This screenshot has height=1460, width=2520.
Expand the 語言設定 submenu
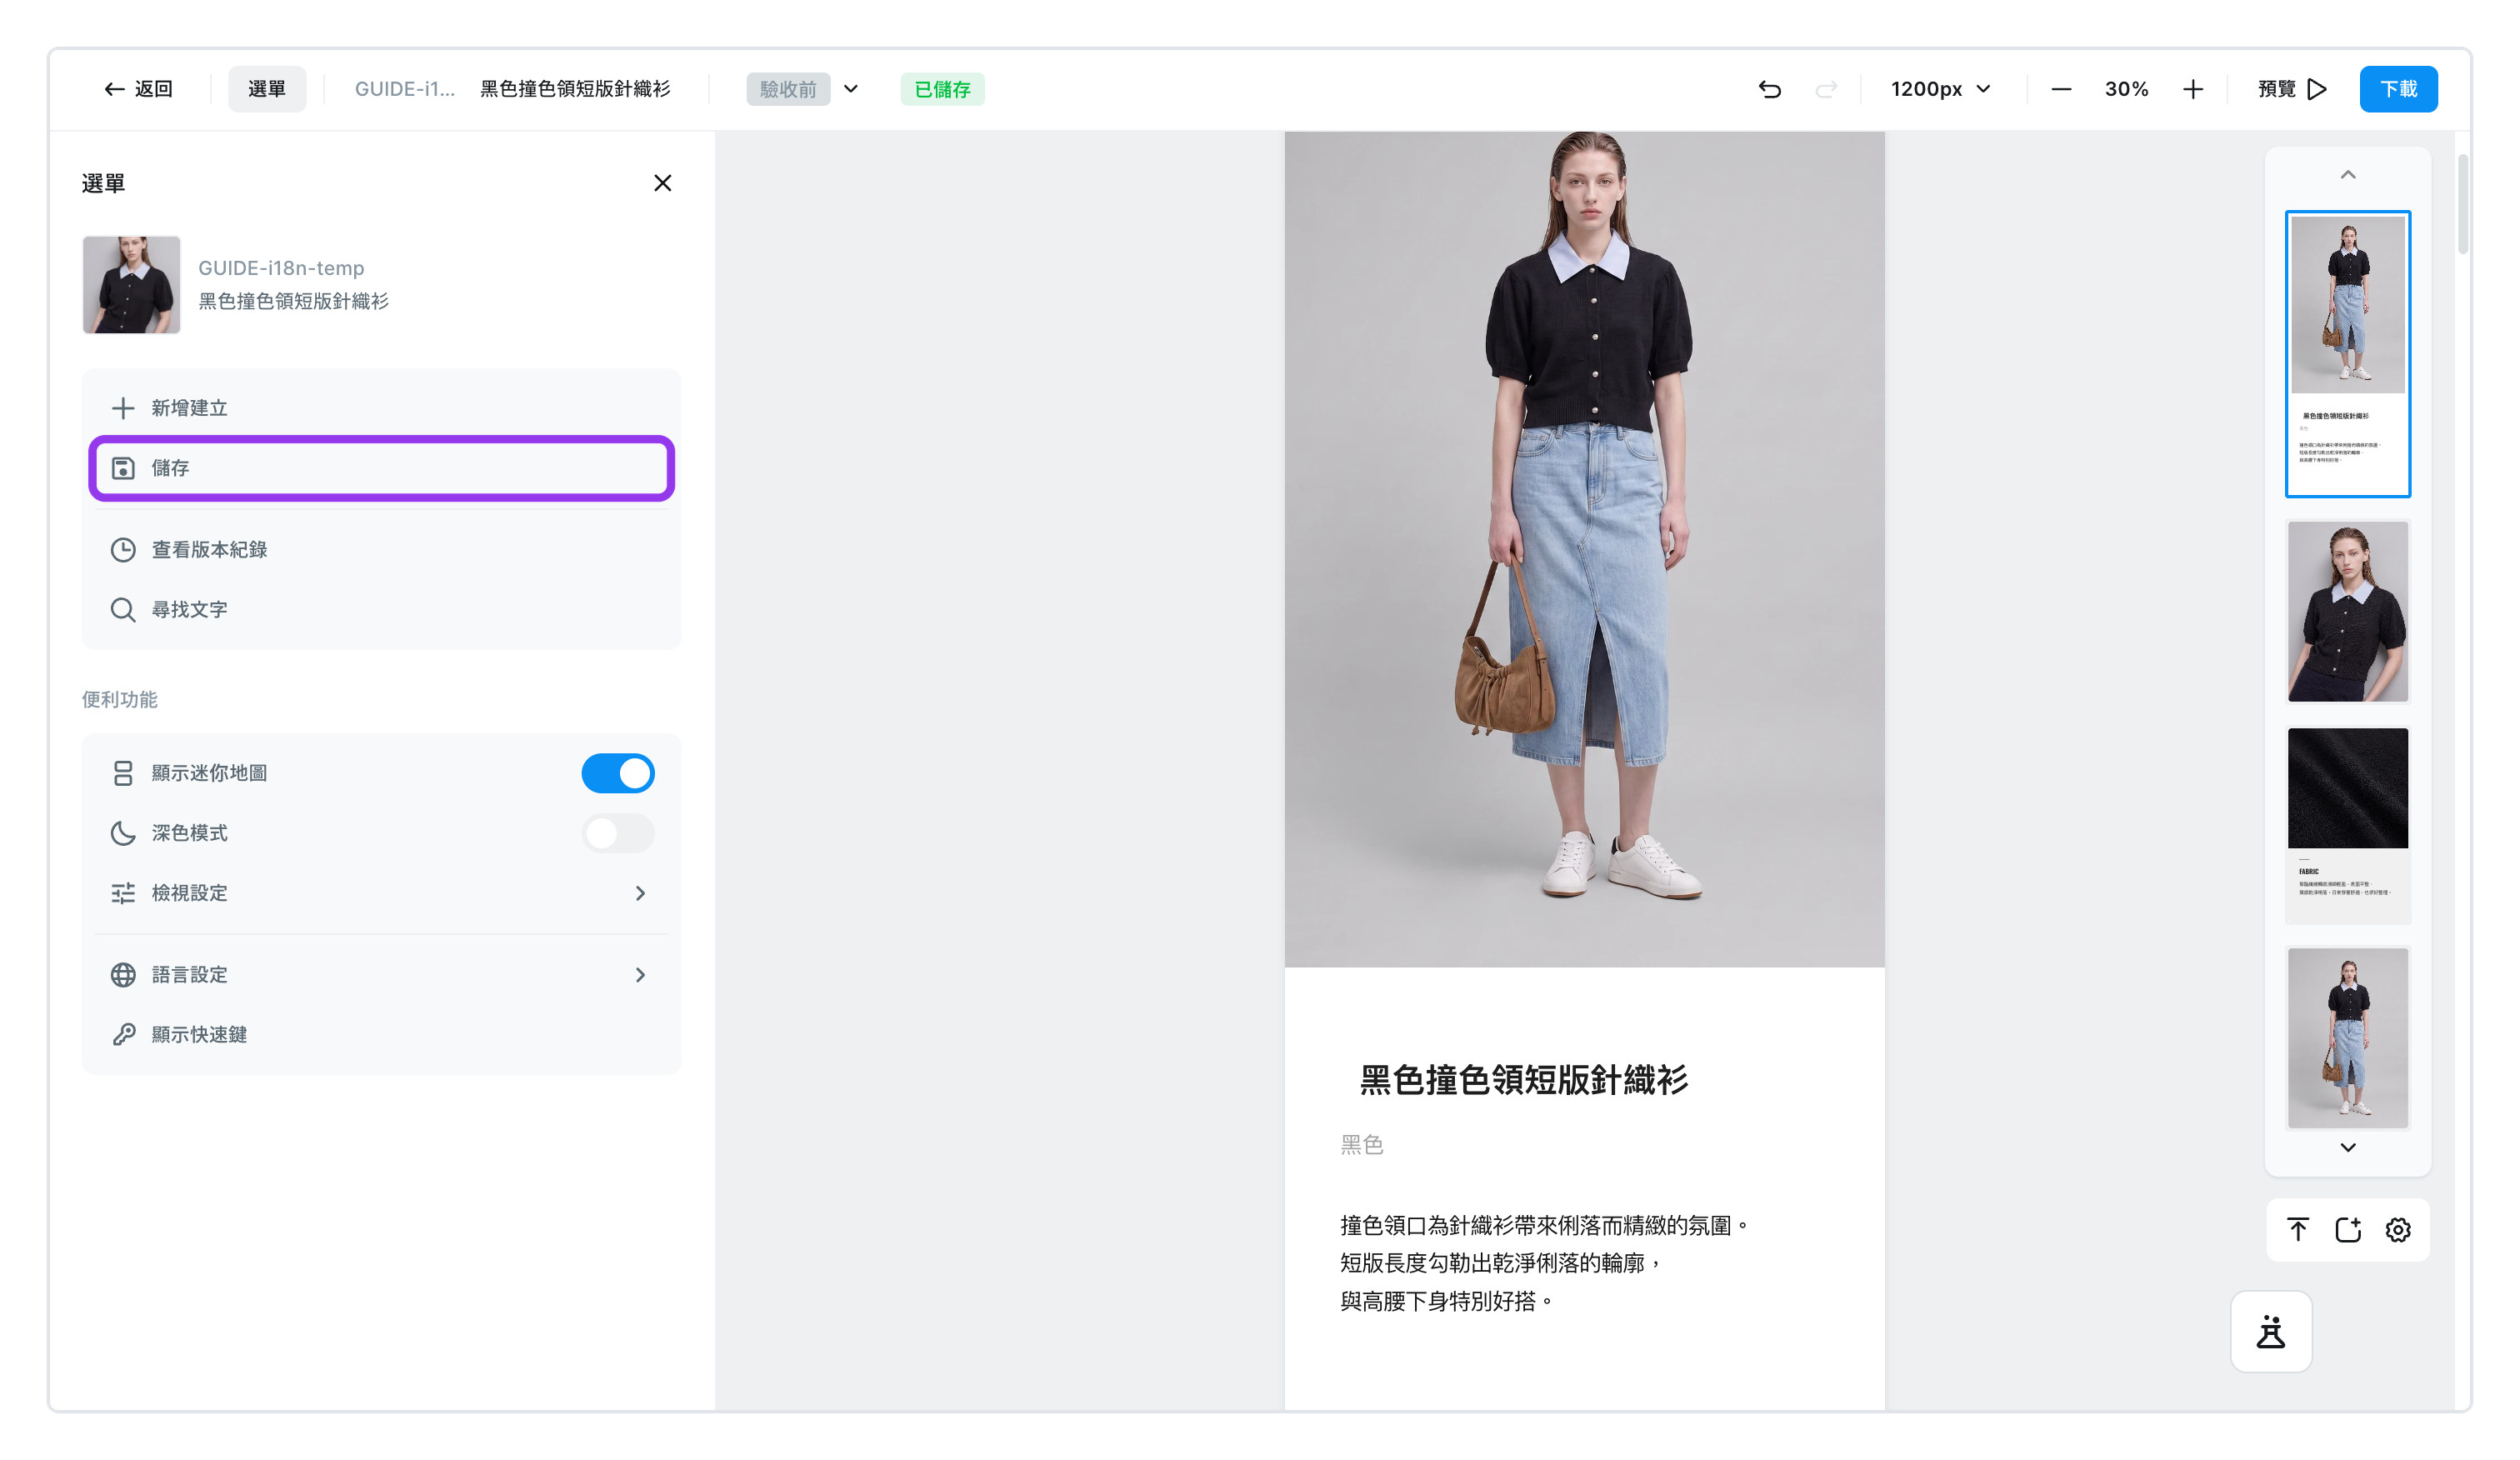pyautogui.click(x=381, y=975)
